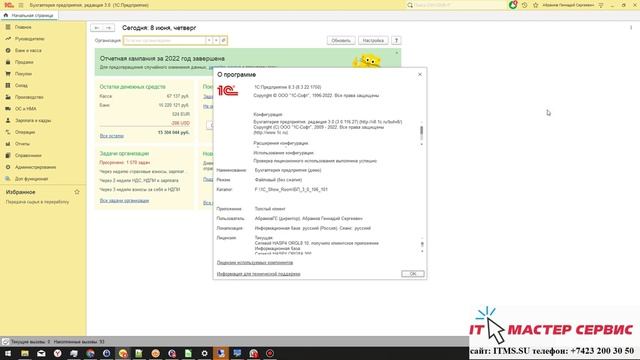Open the Справочники sidebar section
The height and width of the screenshot is (360, 640).
[x=28, y=156]
